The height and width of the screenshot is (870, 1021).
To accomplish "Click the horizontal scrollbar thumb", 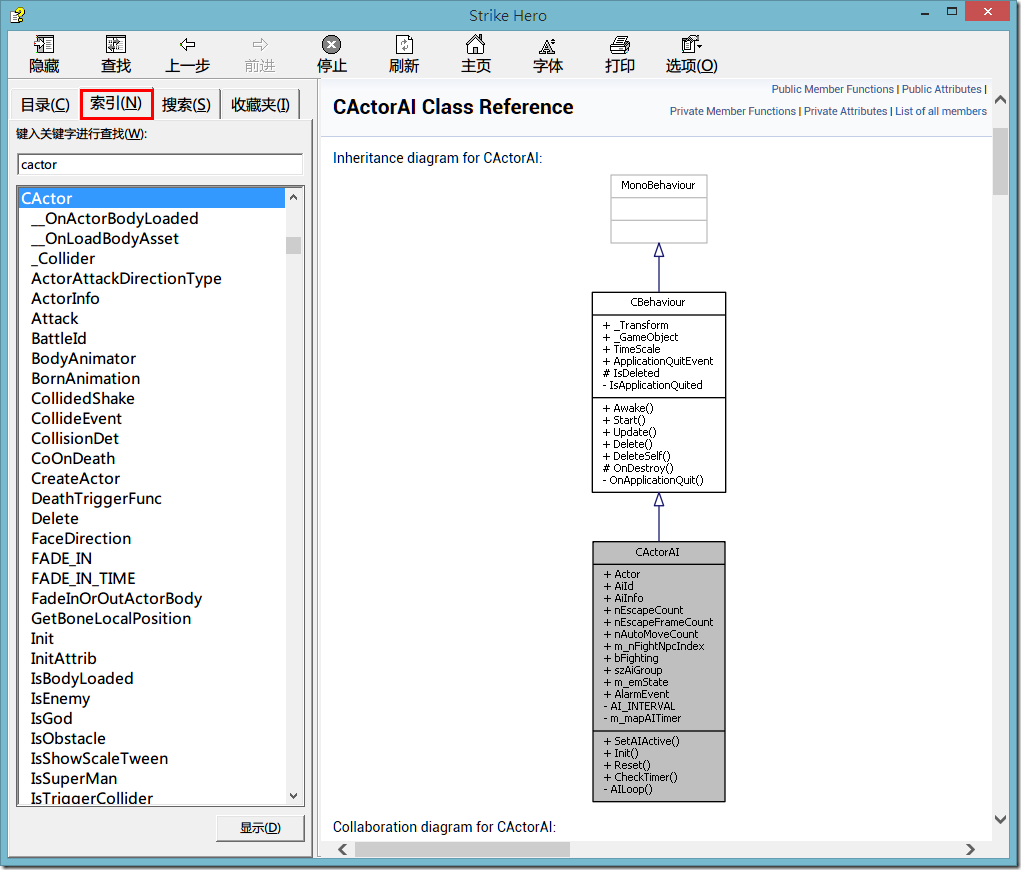I will tap(462, 849).
